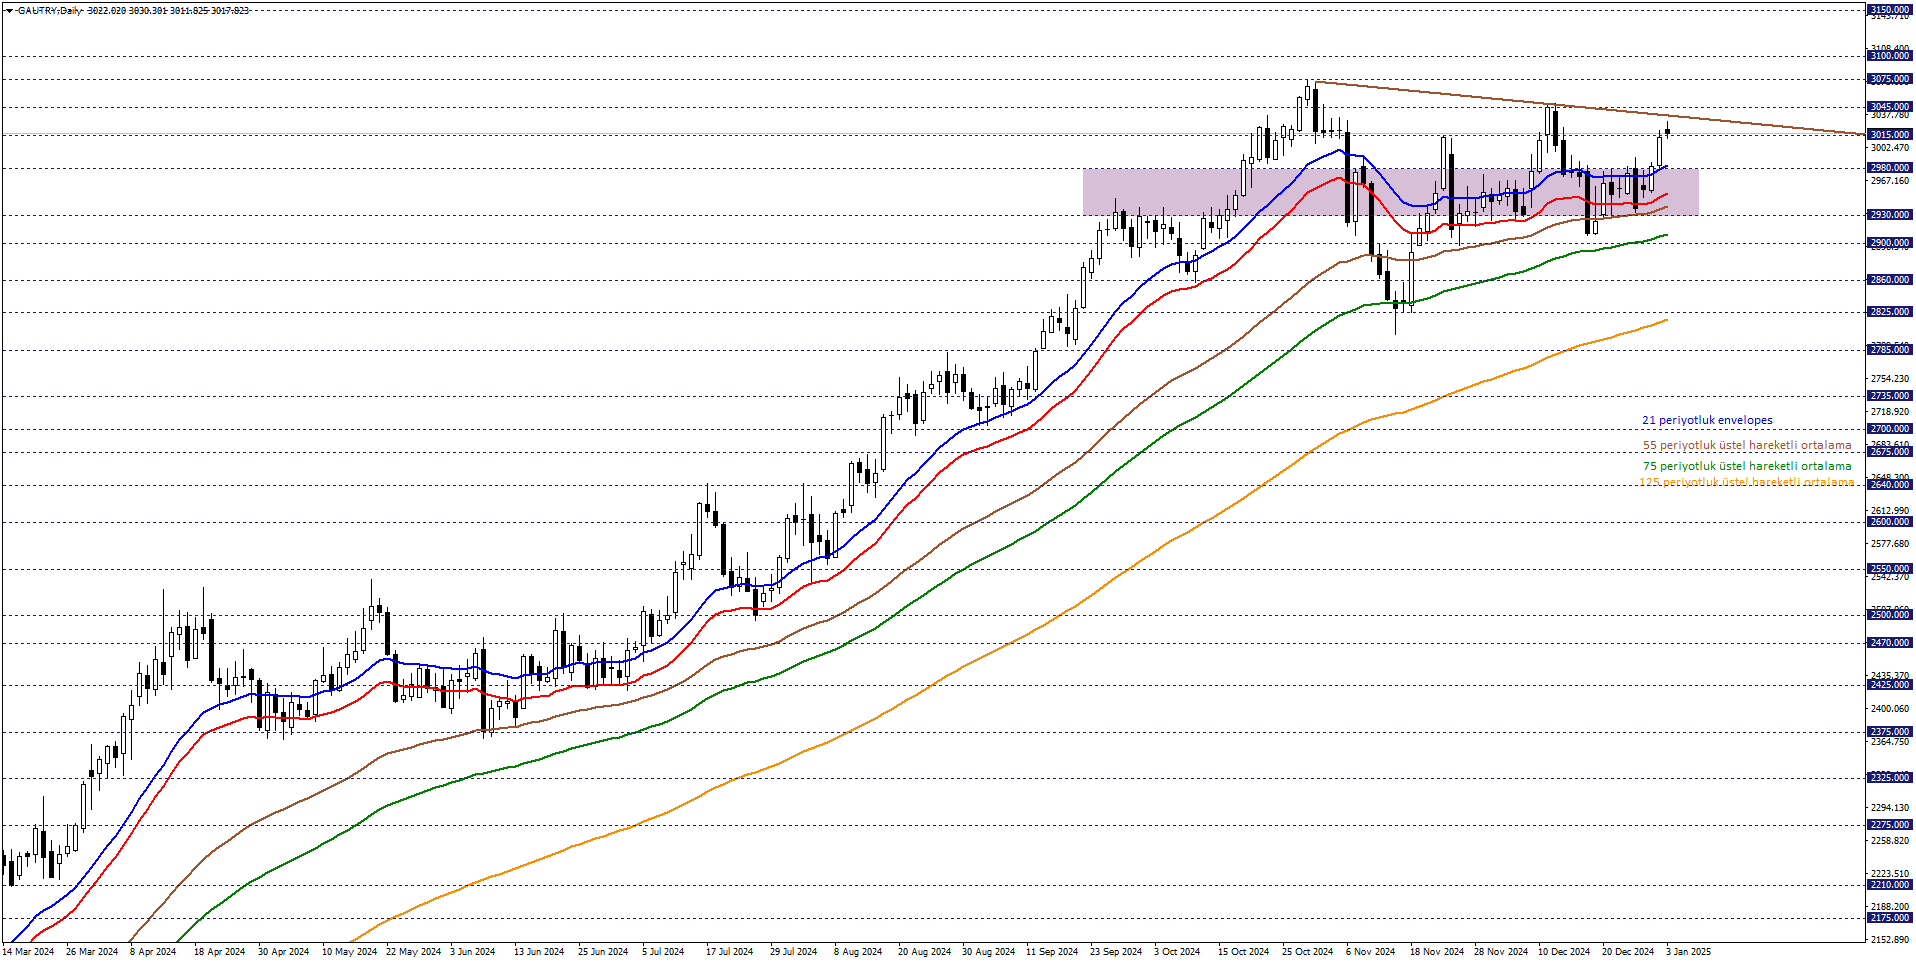This screenshot has height=963, width=1916.
Task: Click the 2930.000 price level label
Action: (x=1890, y=215)
